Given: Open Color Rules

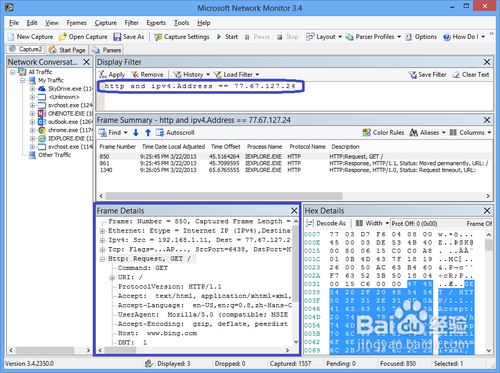Looking at the screenshot, I should click(x=383, y=133).
